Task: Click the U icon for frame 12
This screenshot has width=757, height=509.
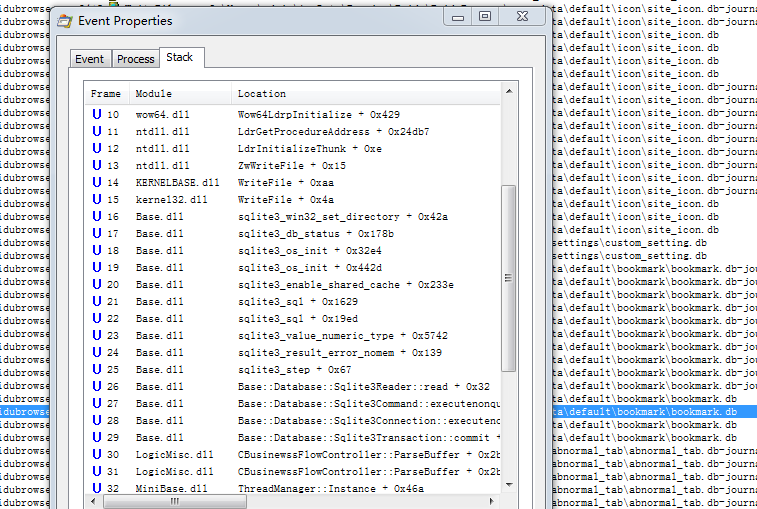Action: tap(97, 148)
